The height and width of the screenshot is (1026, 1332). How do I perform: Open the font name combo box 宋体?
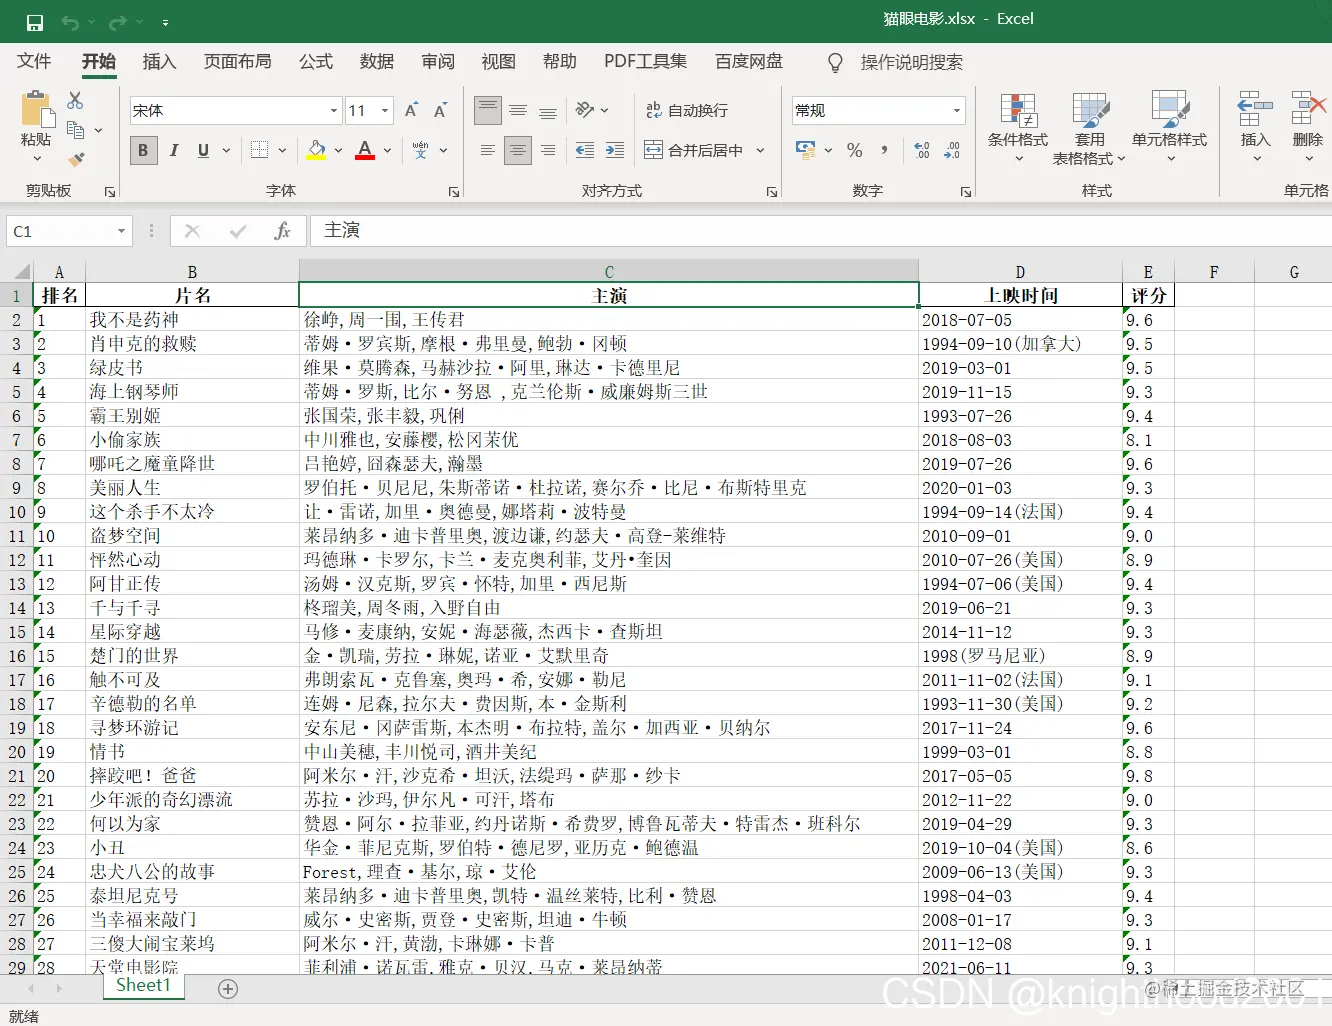(236, 111)
